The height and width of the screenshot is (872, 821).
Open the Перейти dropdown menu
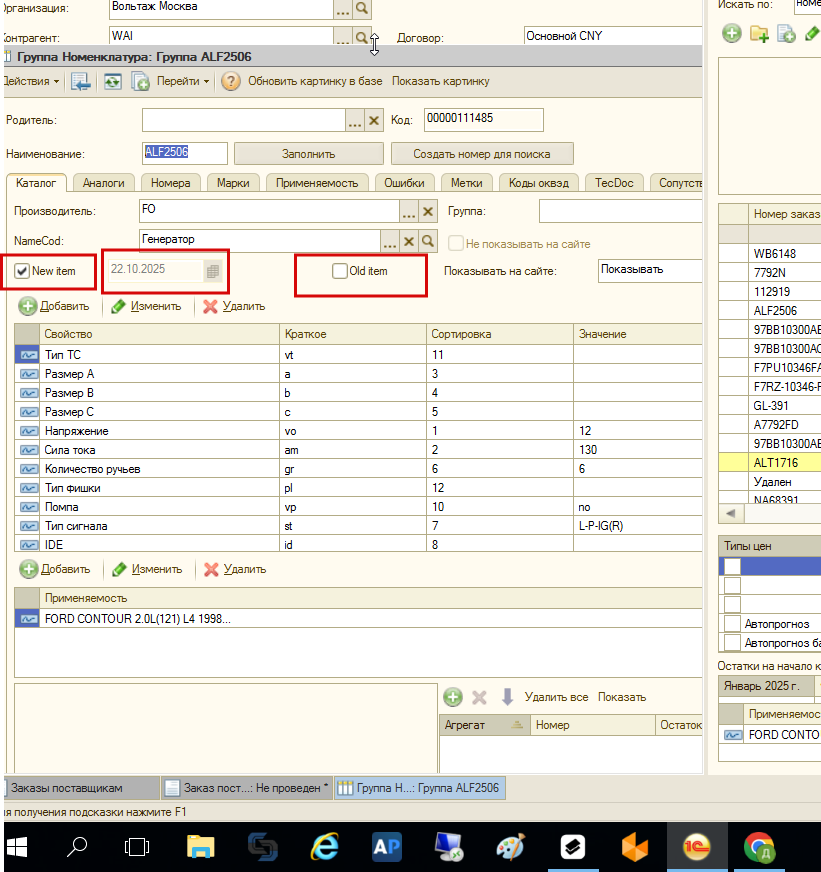point(183,81)
